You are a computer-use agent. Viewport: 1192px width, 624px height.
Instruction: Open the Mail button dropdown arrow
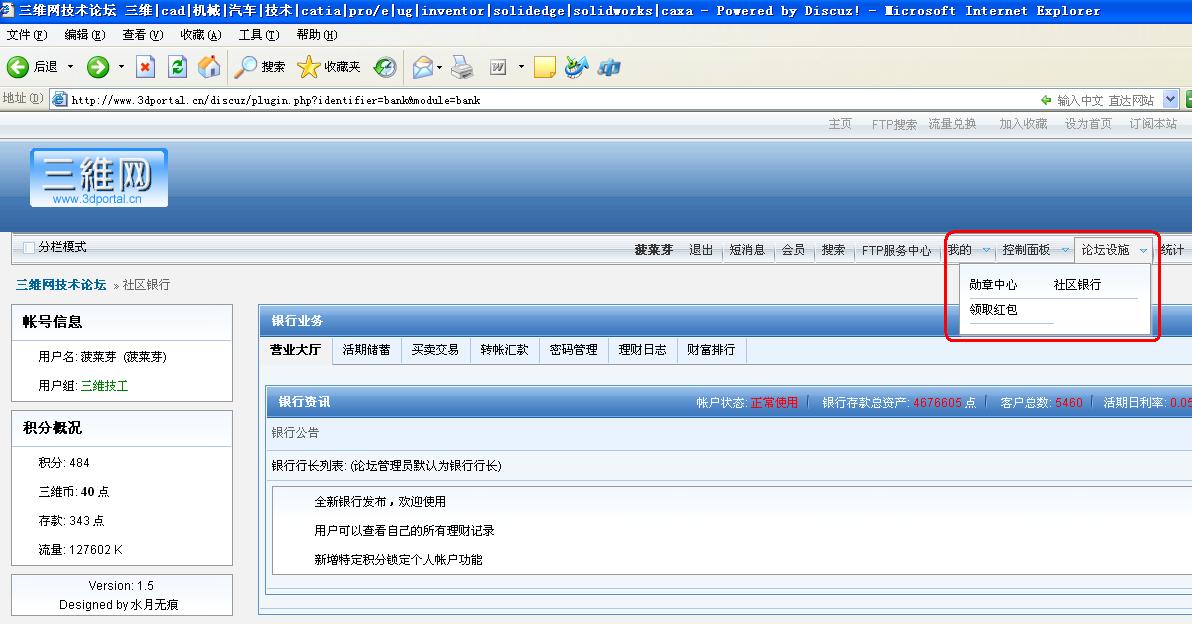439,67
